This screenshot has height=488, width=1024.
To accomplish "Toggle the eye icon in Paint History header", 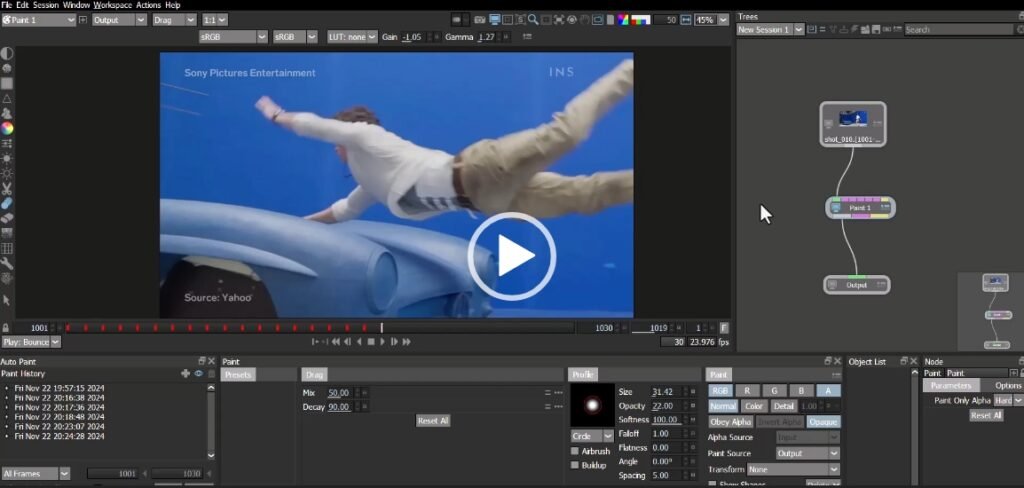I will click(199, 374).
